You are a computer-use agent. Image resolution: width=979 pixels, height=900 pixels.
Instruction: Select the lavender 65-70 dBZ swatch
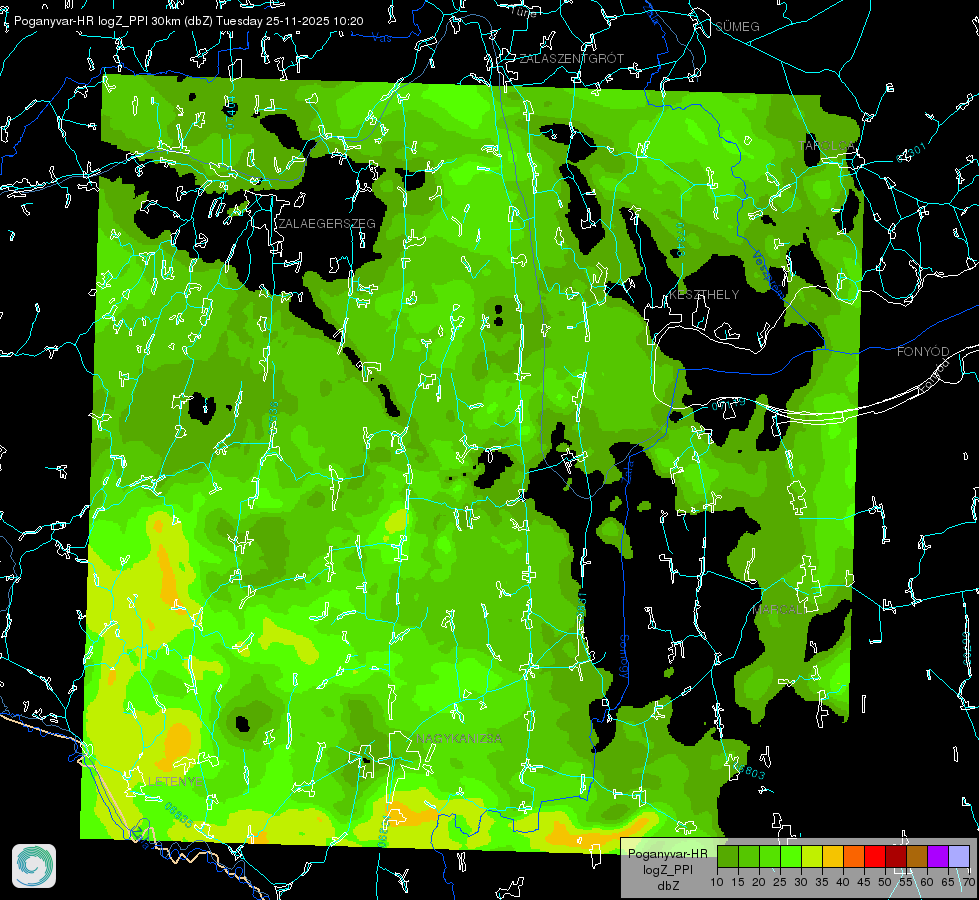point(959,856)
